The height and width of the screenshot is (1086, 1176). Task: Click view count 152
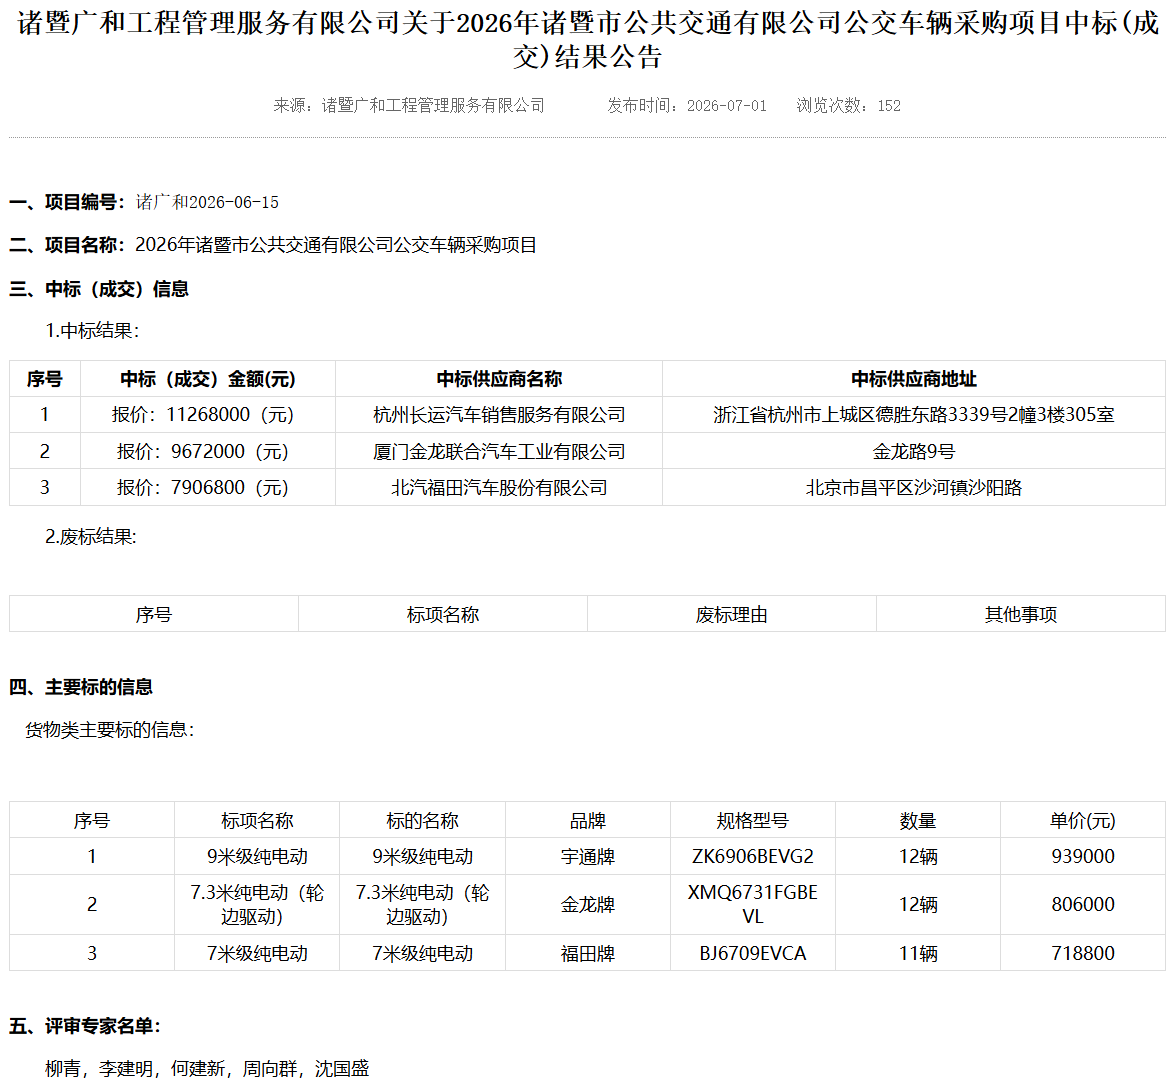[889, 106]
